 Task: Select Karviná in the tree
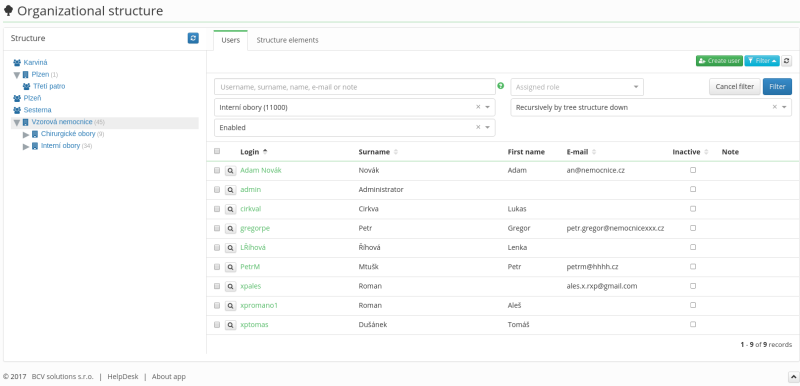(x=35, y=63)
